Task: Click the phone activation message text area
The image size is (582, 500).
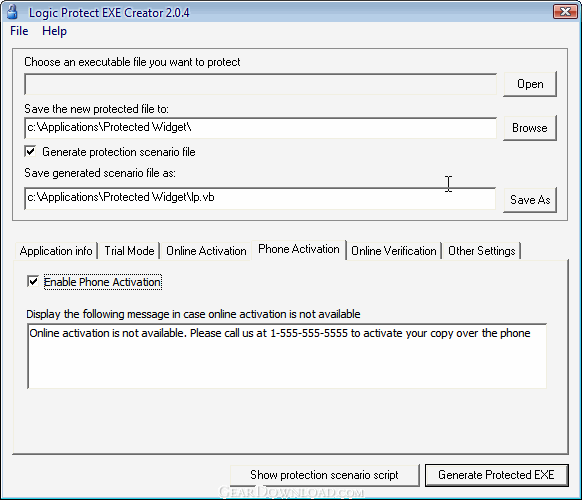Action: [287, 356]
